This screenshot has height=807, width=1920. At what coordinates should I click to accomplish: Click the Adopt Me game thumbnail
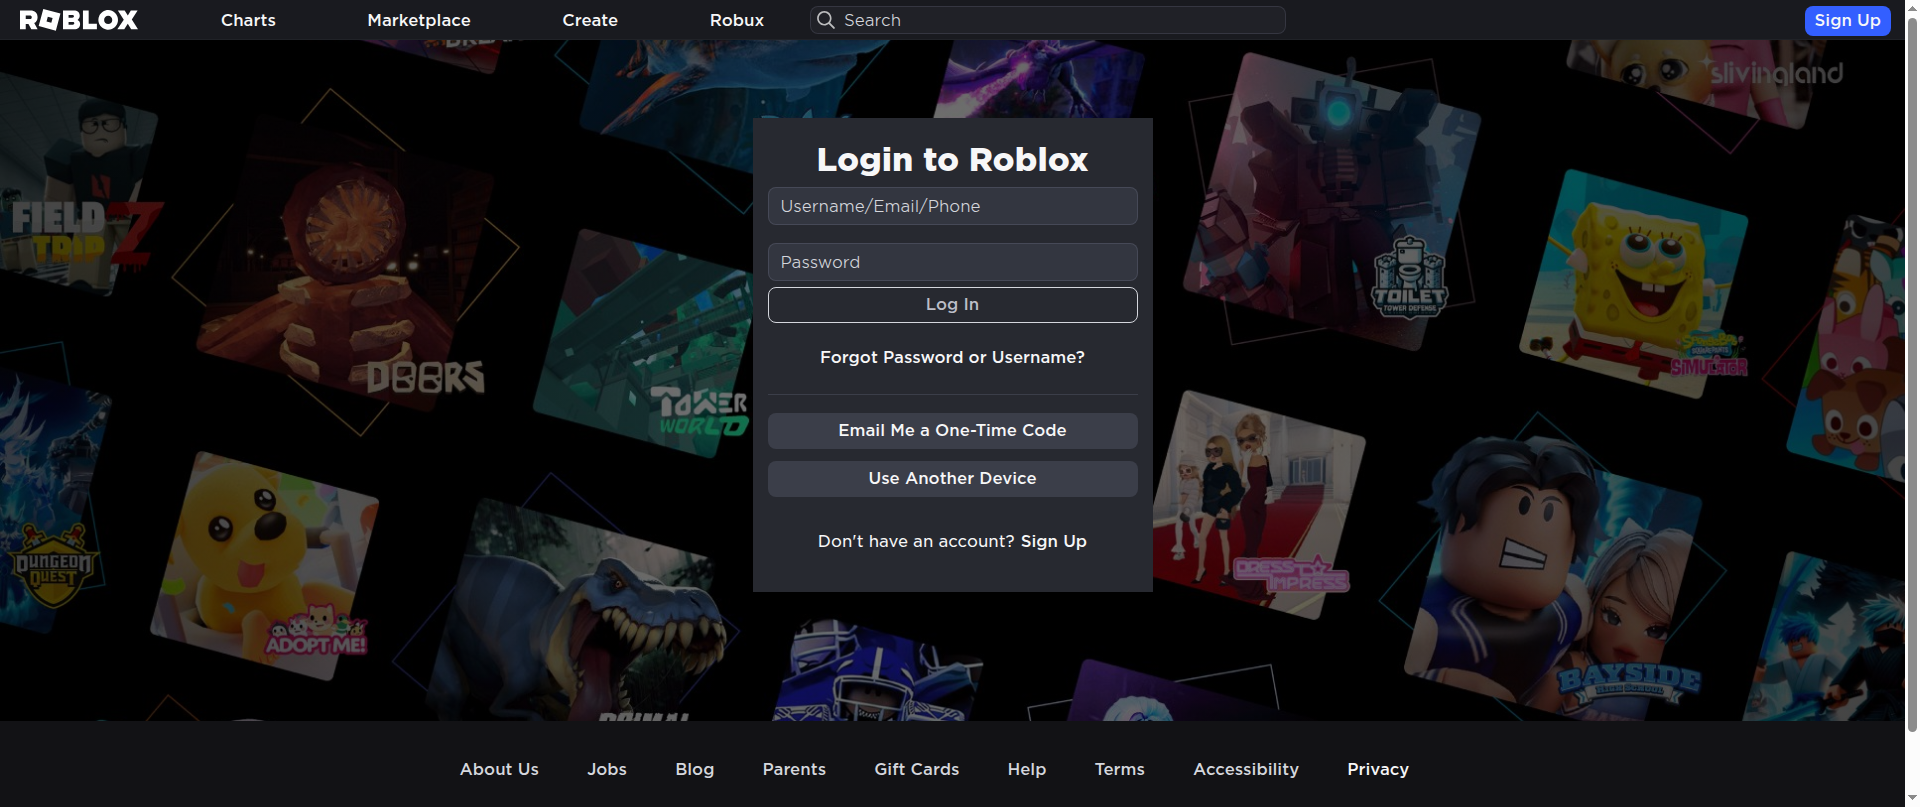[x=265, y=565]
